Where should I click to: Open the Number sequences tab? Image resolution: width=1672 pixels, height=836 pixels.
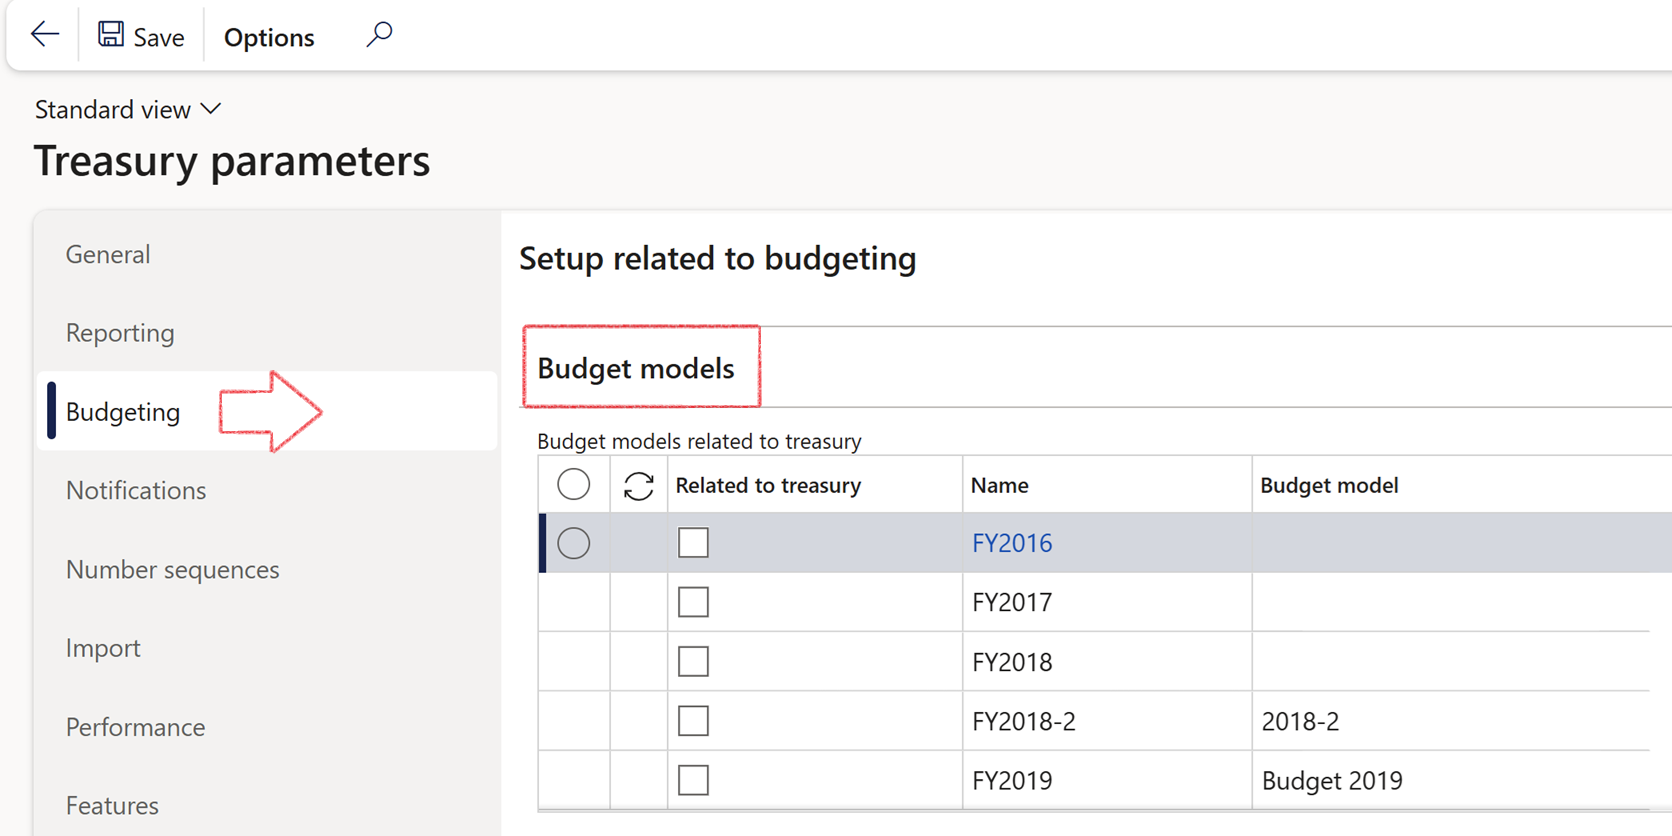pyautogui.click(x=172, y=569)
